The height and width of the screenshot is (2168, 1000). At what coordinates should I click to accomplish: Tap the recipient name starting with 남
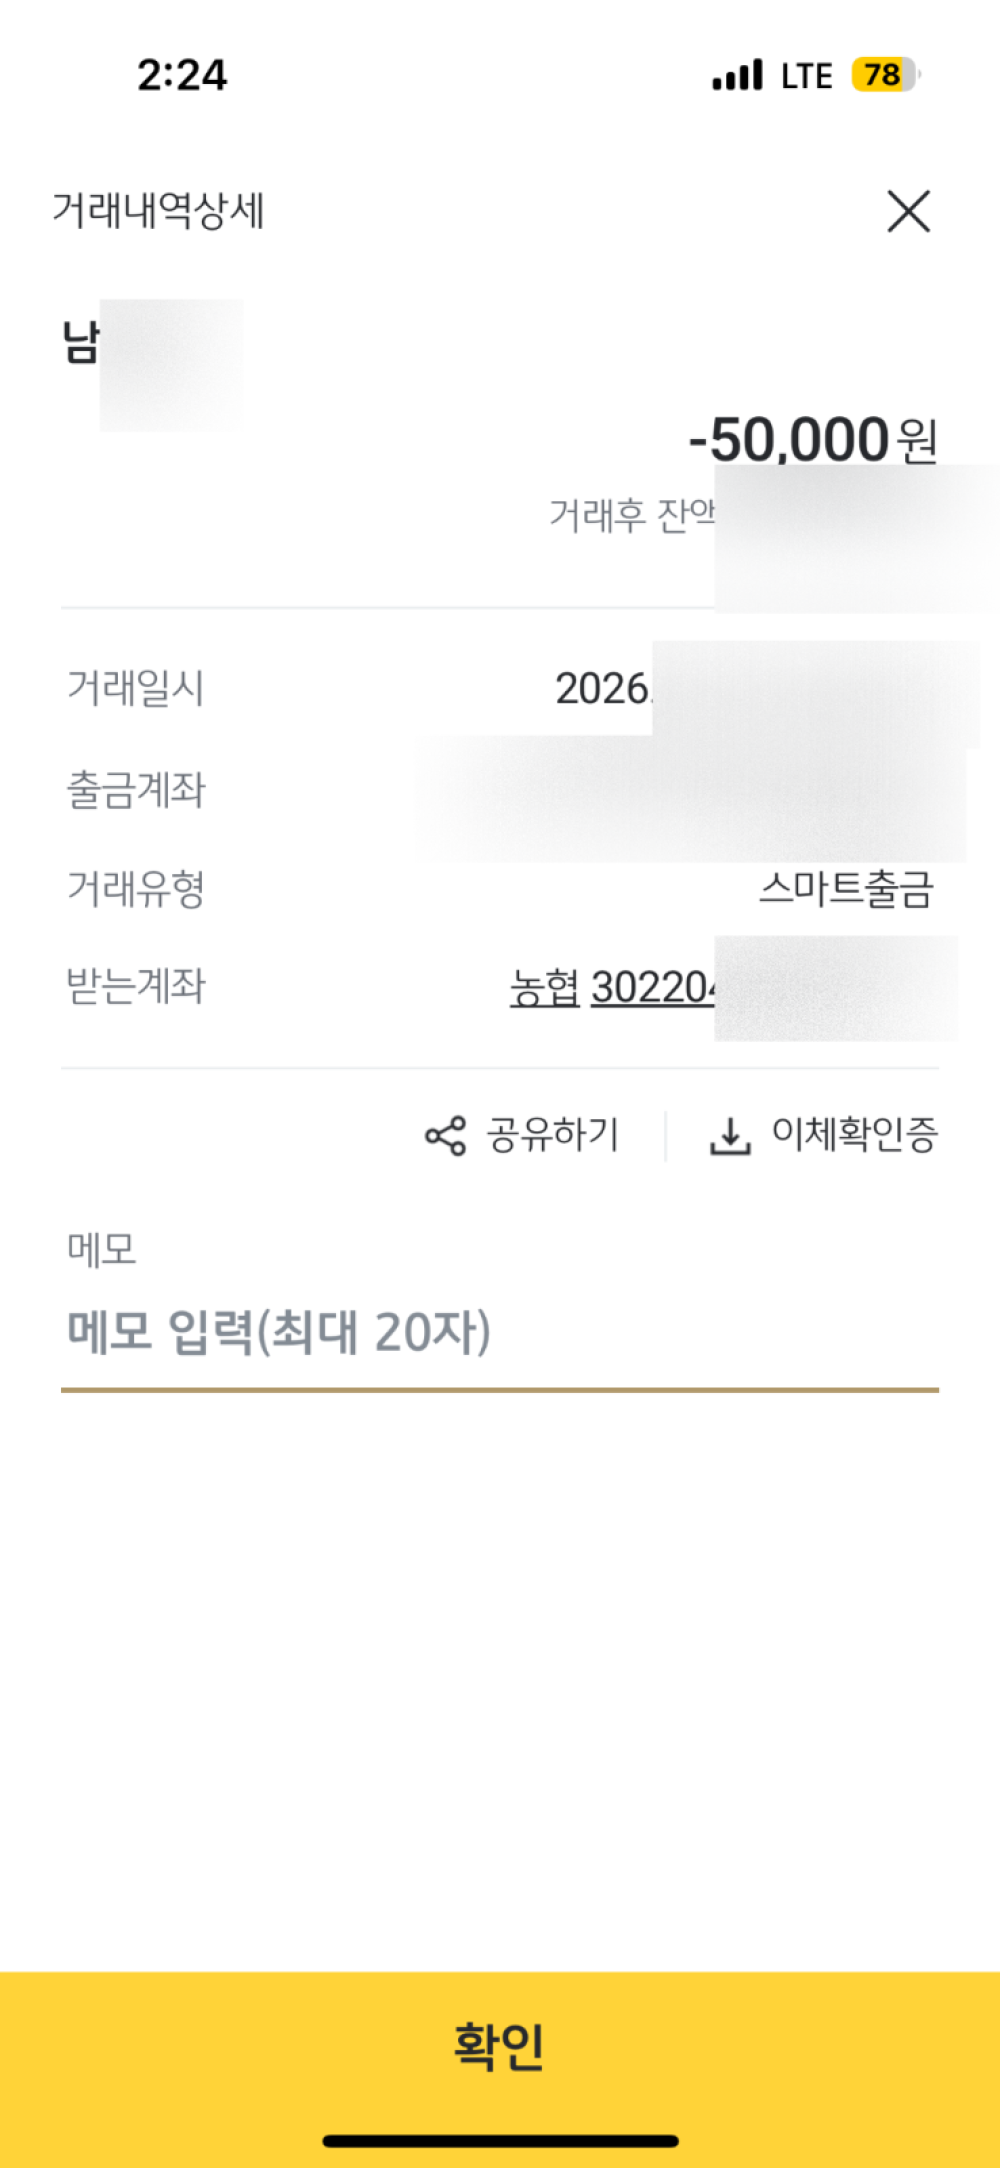click(x=80, y=342)
